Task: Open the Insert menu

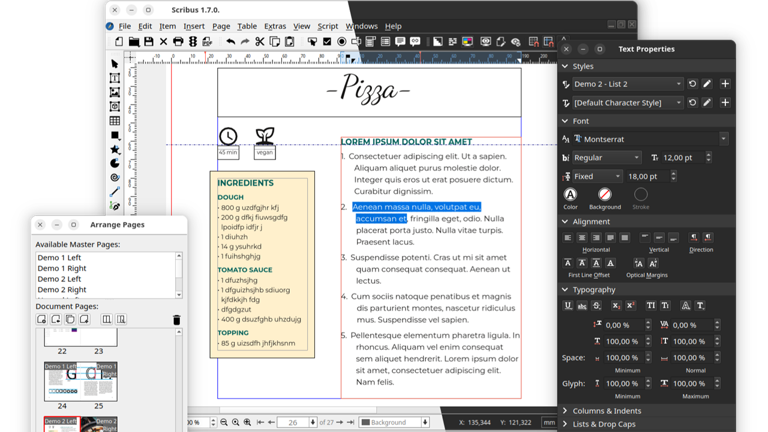Action: (194, 26)
